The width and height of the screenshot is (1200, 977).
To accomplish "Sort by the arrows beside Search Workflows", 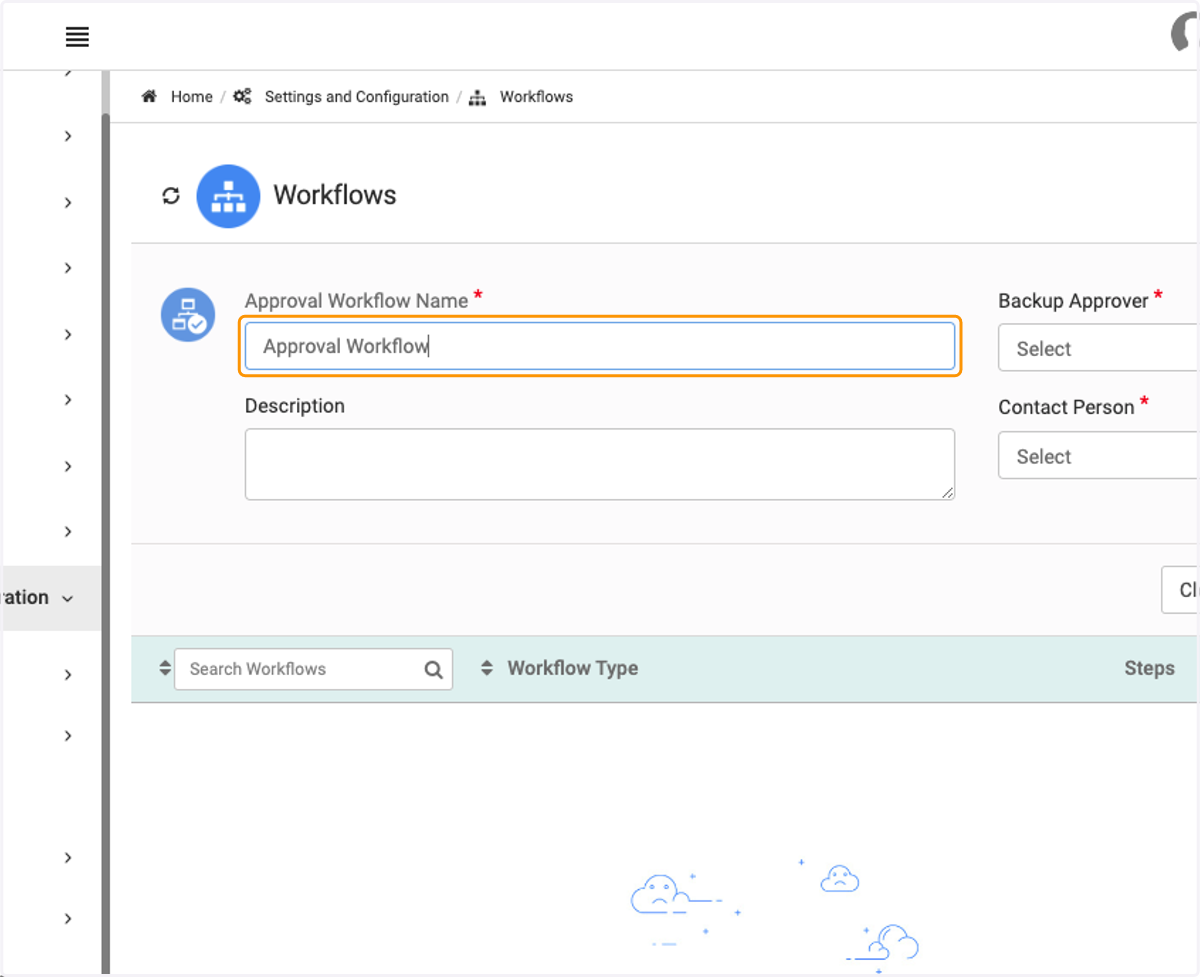I will pyautogui.click(x=165, y=668).
